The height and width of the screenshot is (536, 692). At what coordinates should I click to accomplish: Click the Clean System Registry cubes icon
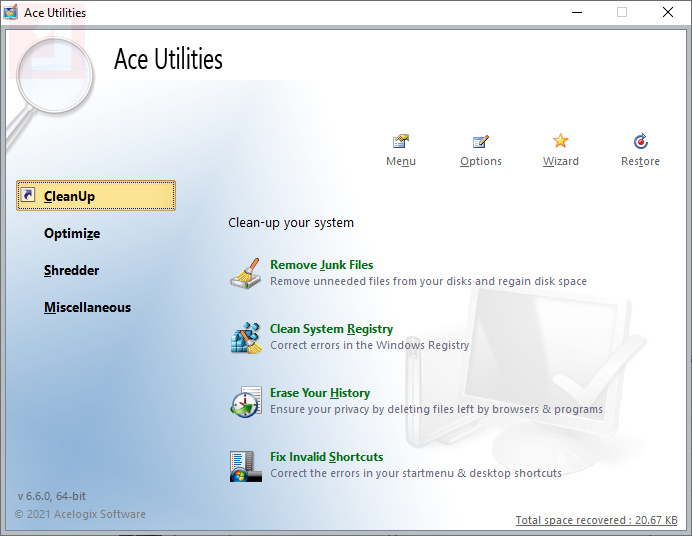pyautogui.click(x=246, y=337)
